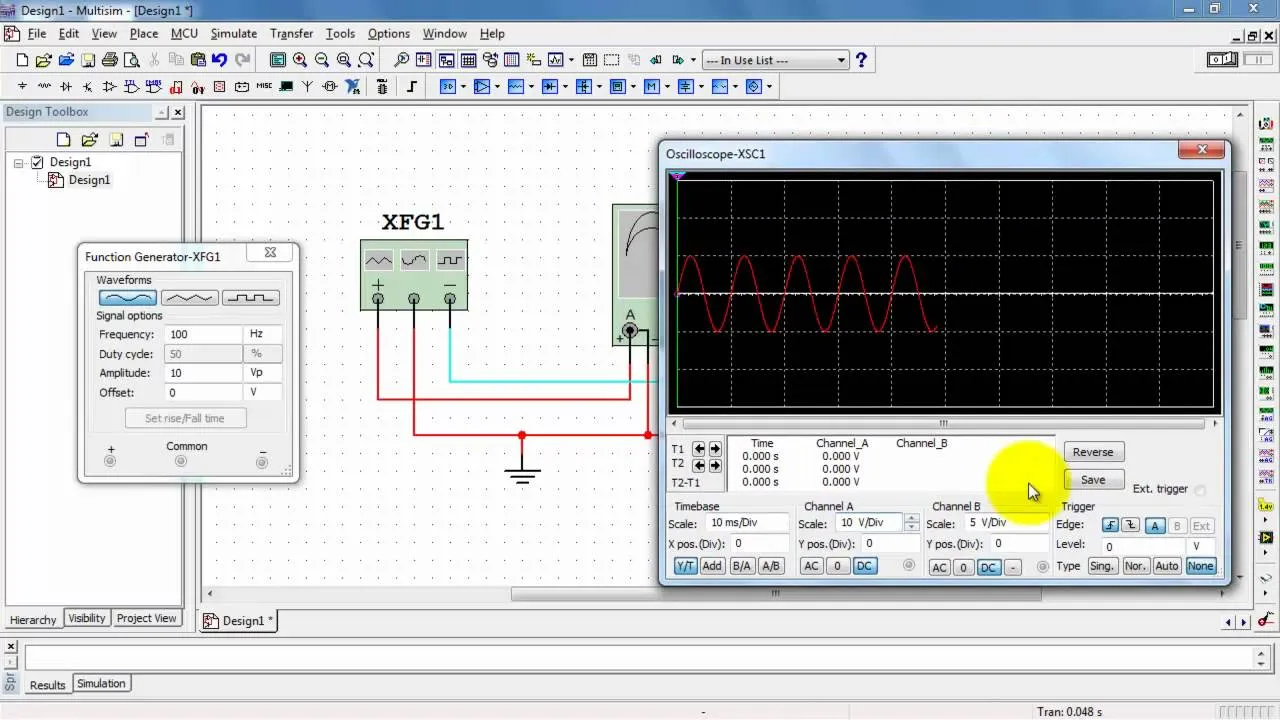
Task: Open the Simulate menu
Action: [x=233, y=33]
